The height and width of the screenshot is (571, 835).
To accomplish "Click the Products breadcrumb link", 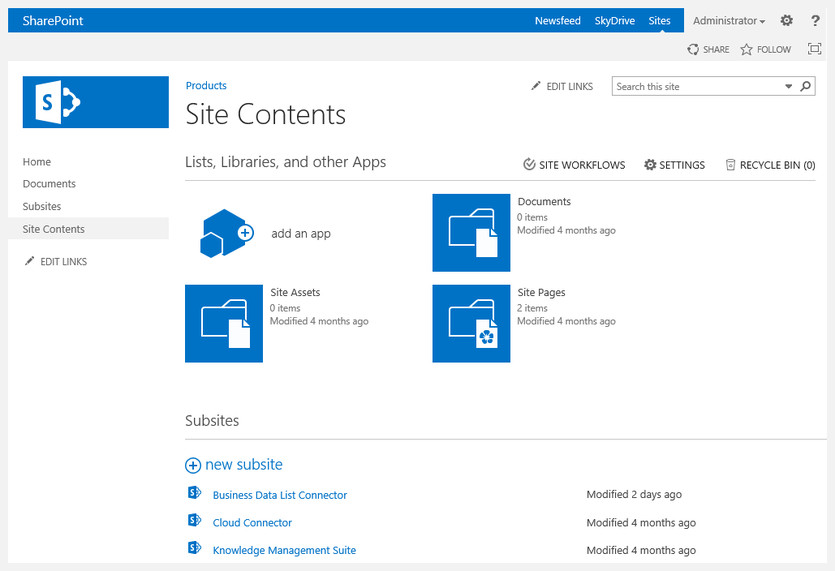I will (x=206, y=85).
